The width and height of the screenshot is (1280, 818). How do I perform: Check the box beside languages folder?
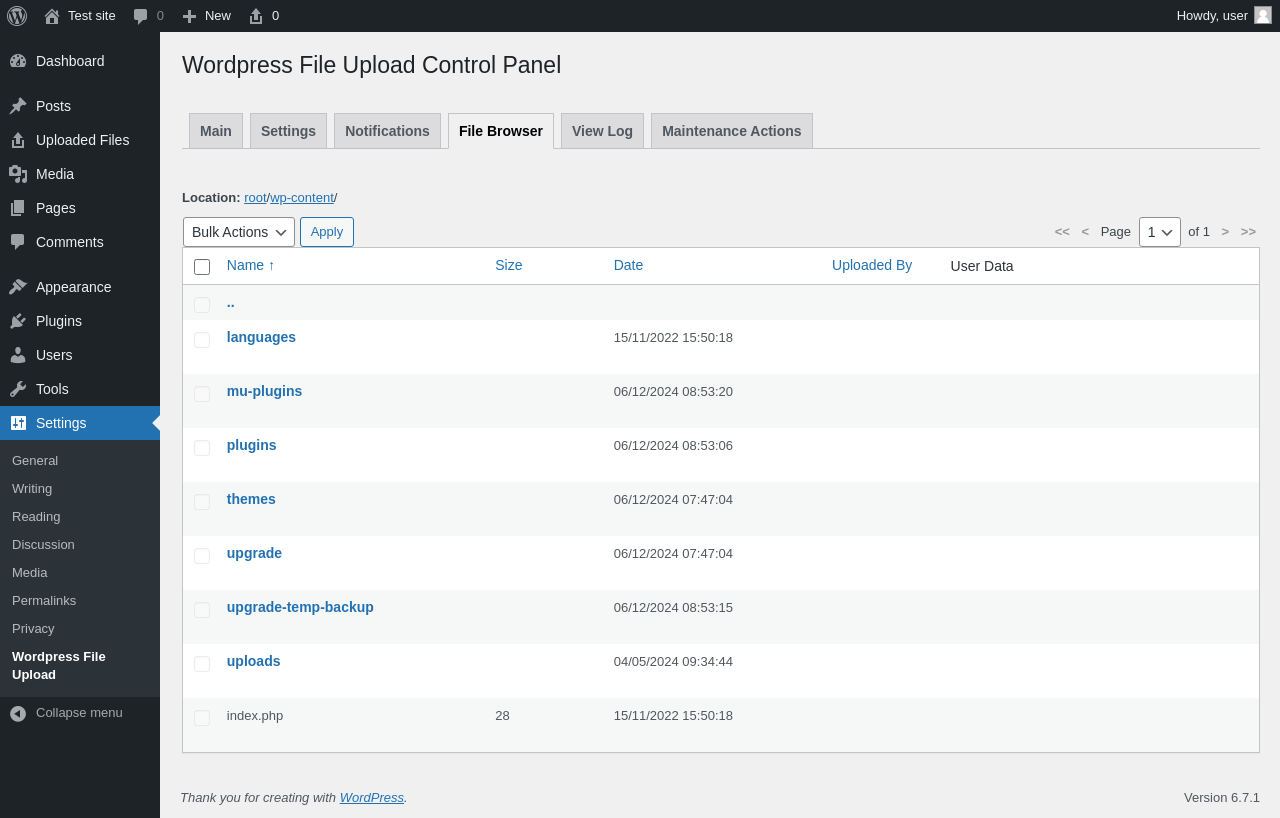coord(202,340)
